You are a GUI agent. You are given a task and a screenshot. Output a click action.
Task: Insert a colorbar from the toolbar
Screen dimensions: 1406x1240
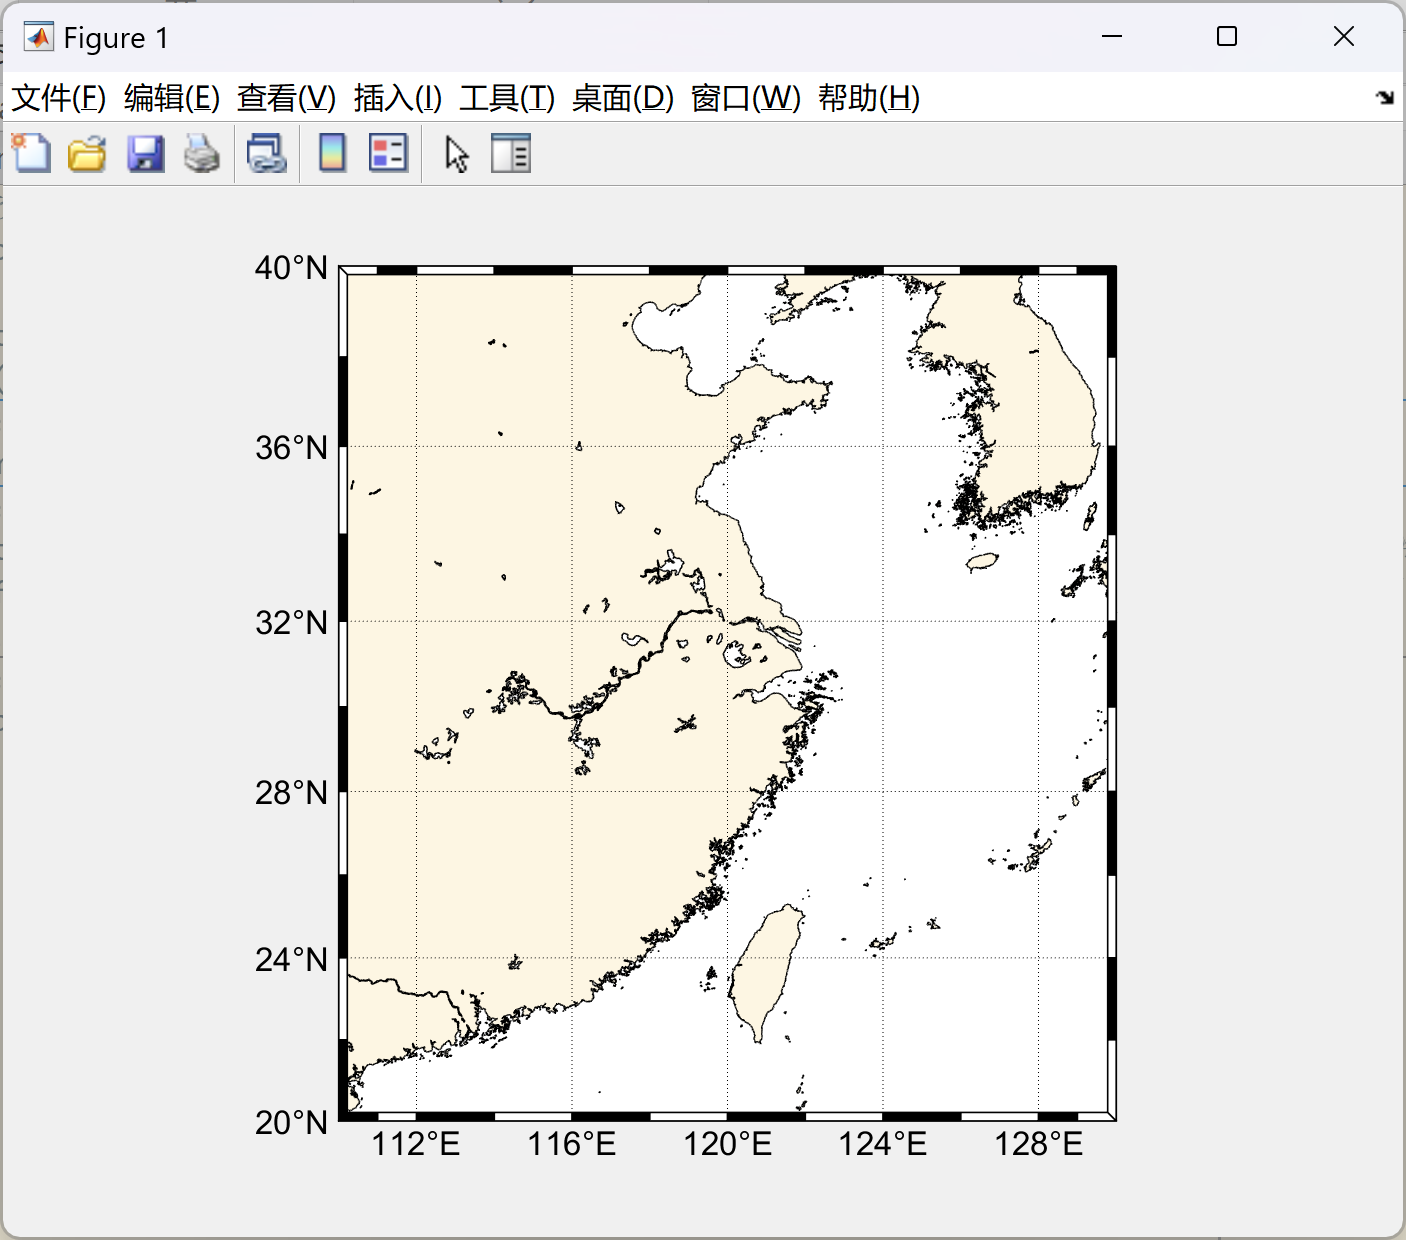(332, 154)
